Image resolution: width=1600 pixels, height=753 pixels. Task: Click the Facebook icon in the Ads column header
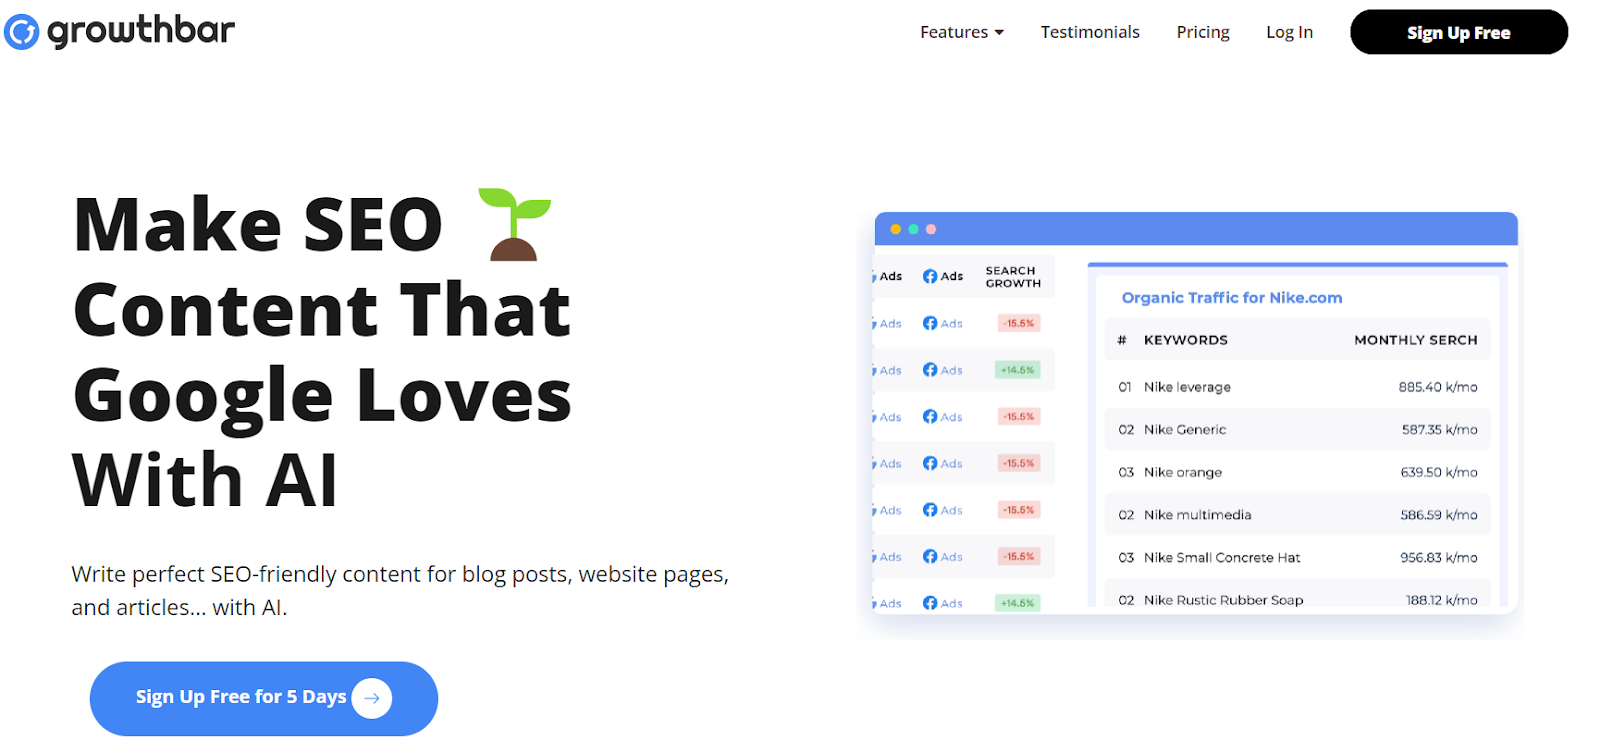(930, 276)
